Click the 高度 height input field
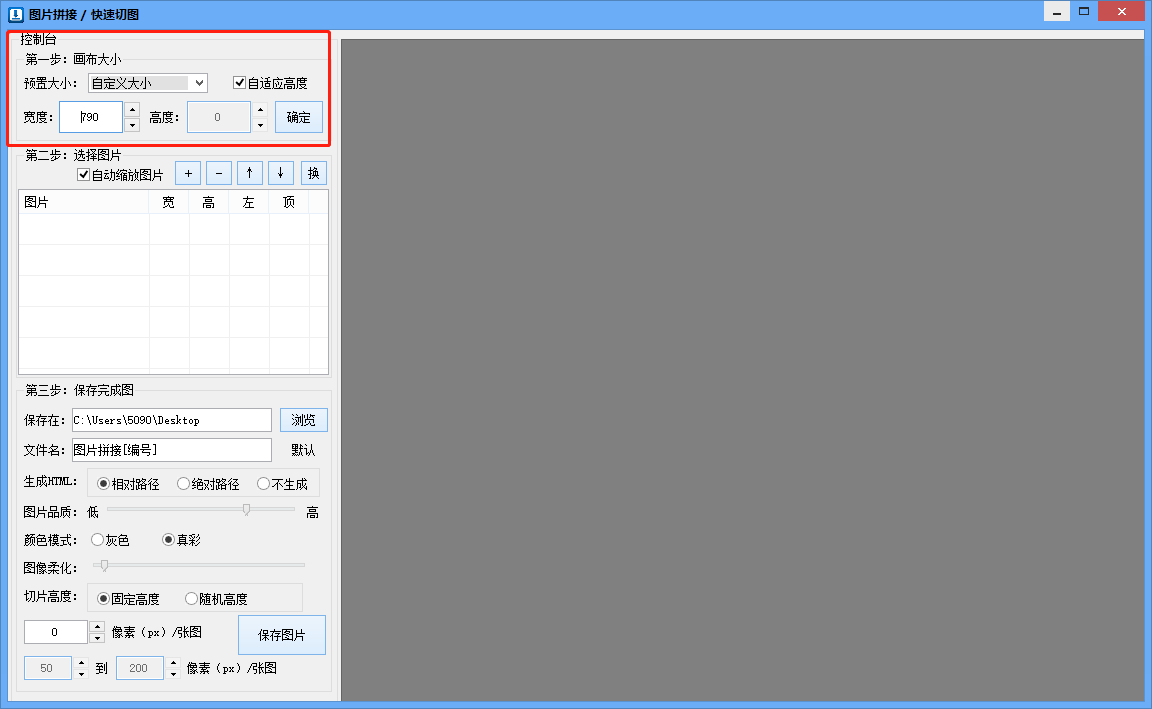The width and height of the screenshot is (1152, 709). pos(219,117)
